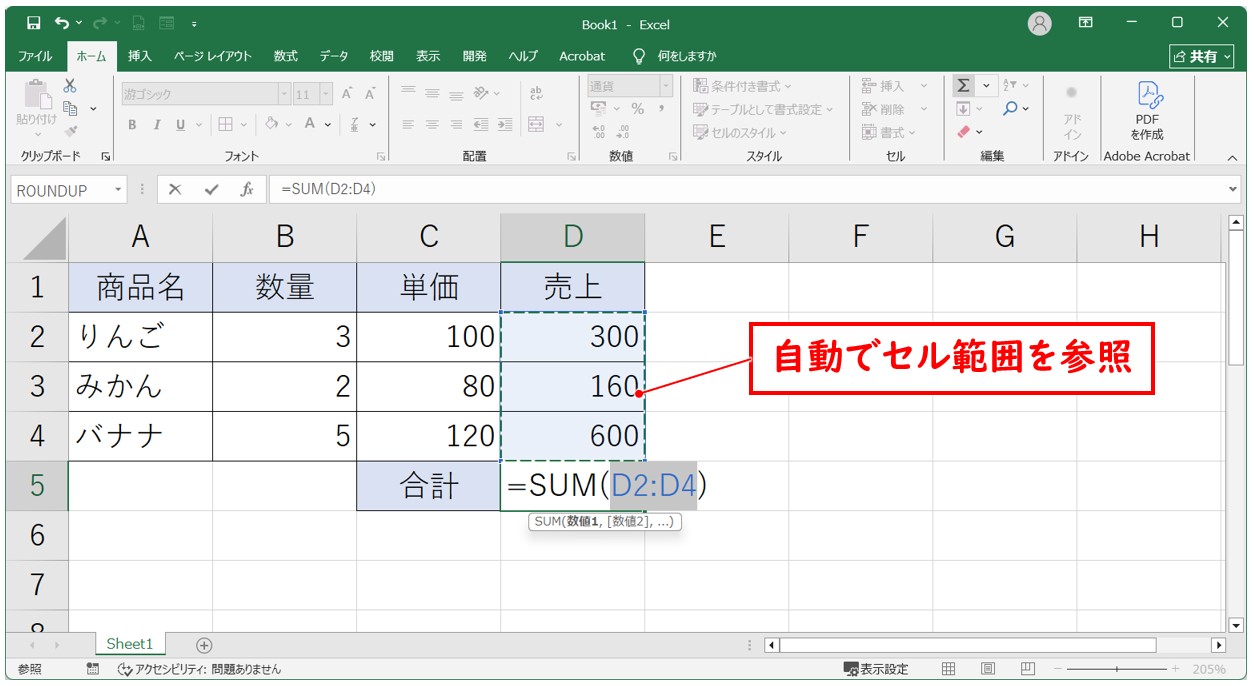
Task: Open the ファイル tab
Action: click(35, 56)
